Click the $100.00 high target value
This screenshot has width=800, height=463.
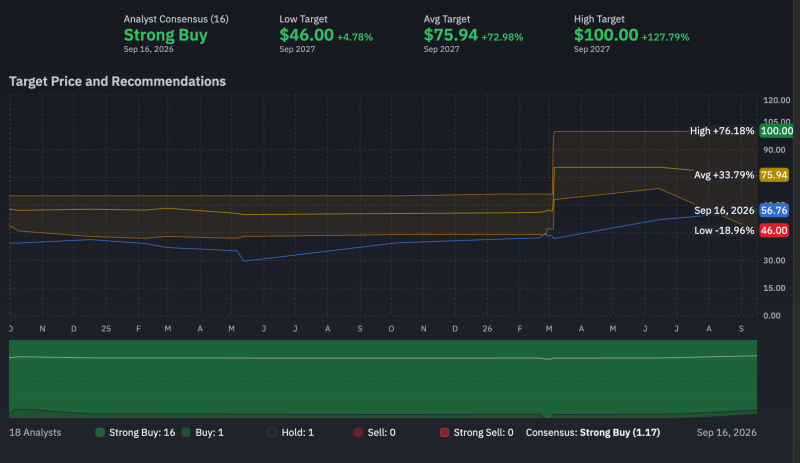606,35
